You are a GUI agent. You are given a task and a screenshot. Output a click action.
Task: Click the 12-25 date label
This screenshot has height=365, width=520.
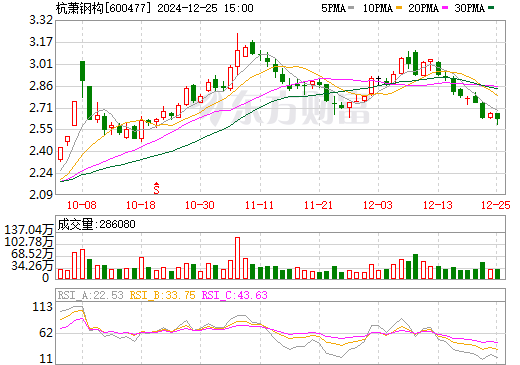[496, 205]
